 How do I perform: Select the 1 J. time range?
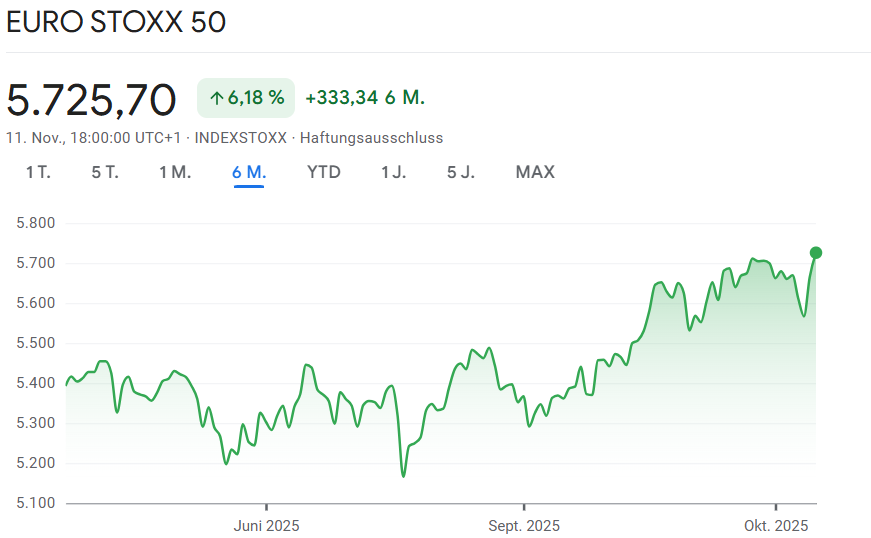[x=394, y=172]
